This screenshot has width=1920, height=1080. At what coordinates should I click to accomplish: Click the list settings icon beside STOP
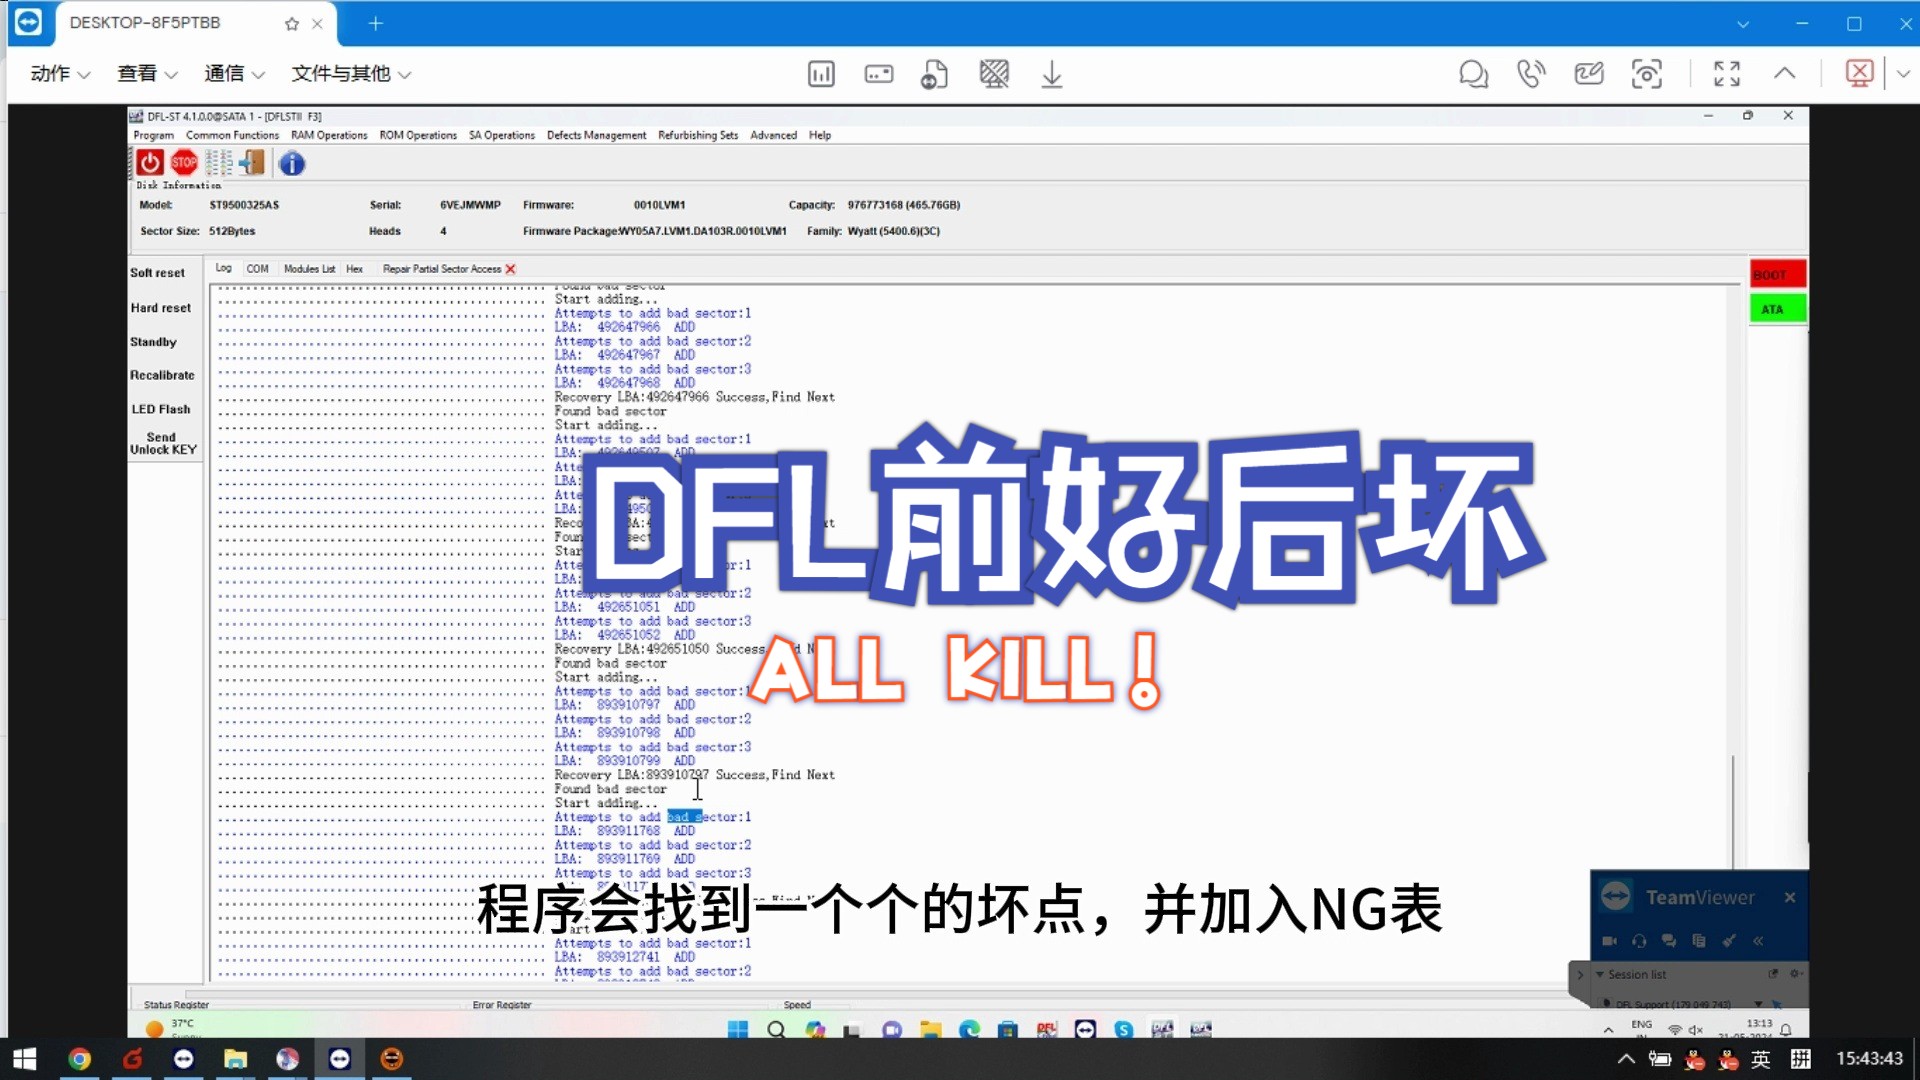point(219,162)
